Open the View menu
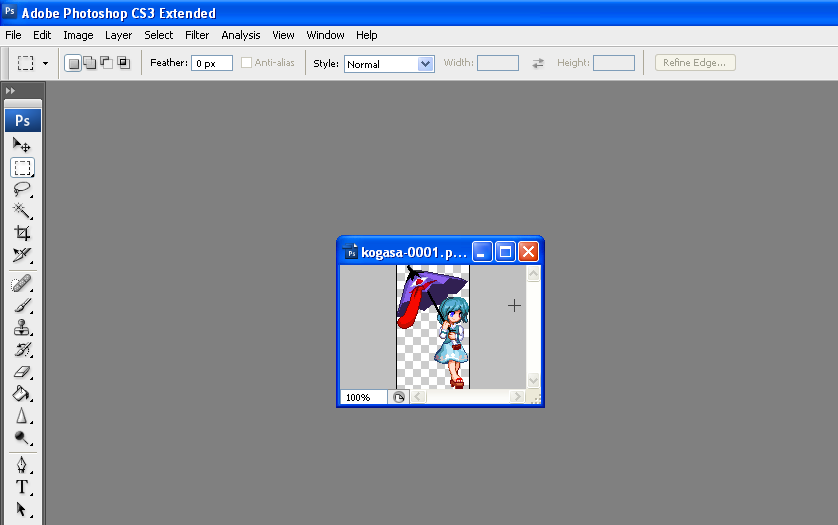This screenshot has height=525, width=838. click(283, 35)
